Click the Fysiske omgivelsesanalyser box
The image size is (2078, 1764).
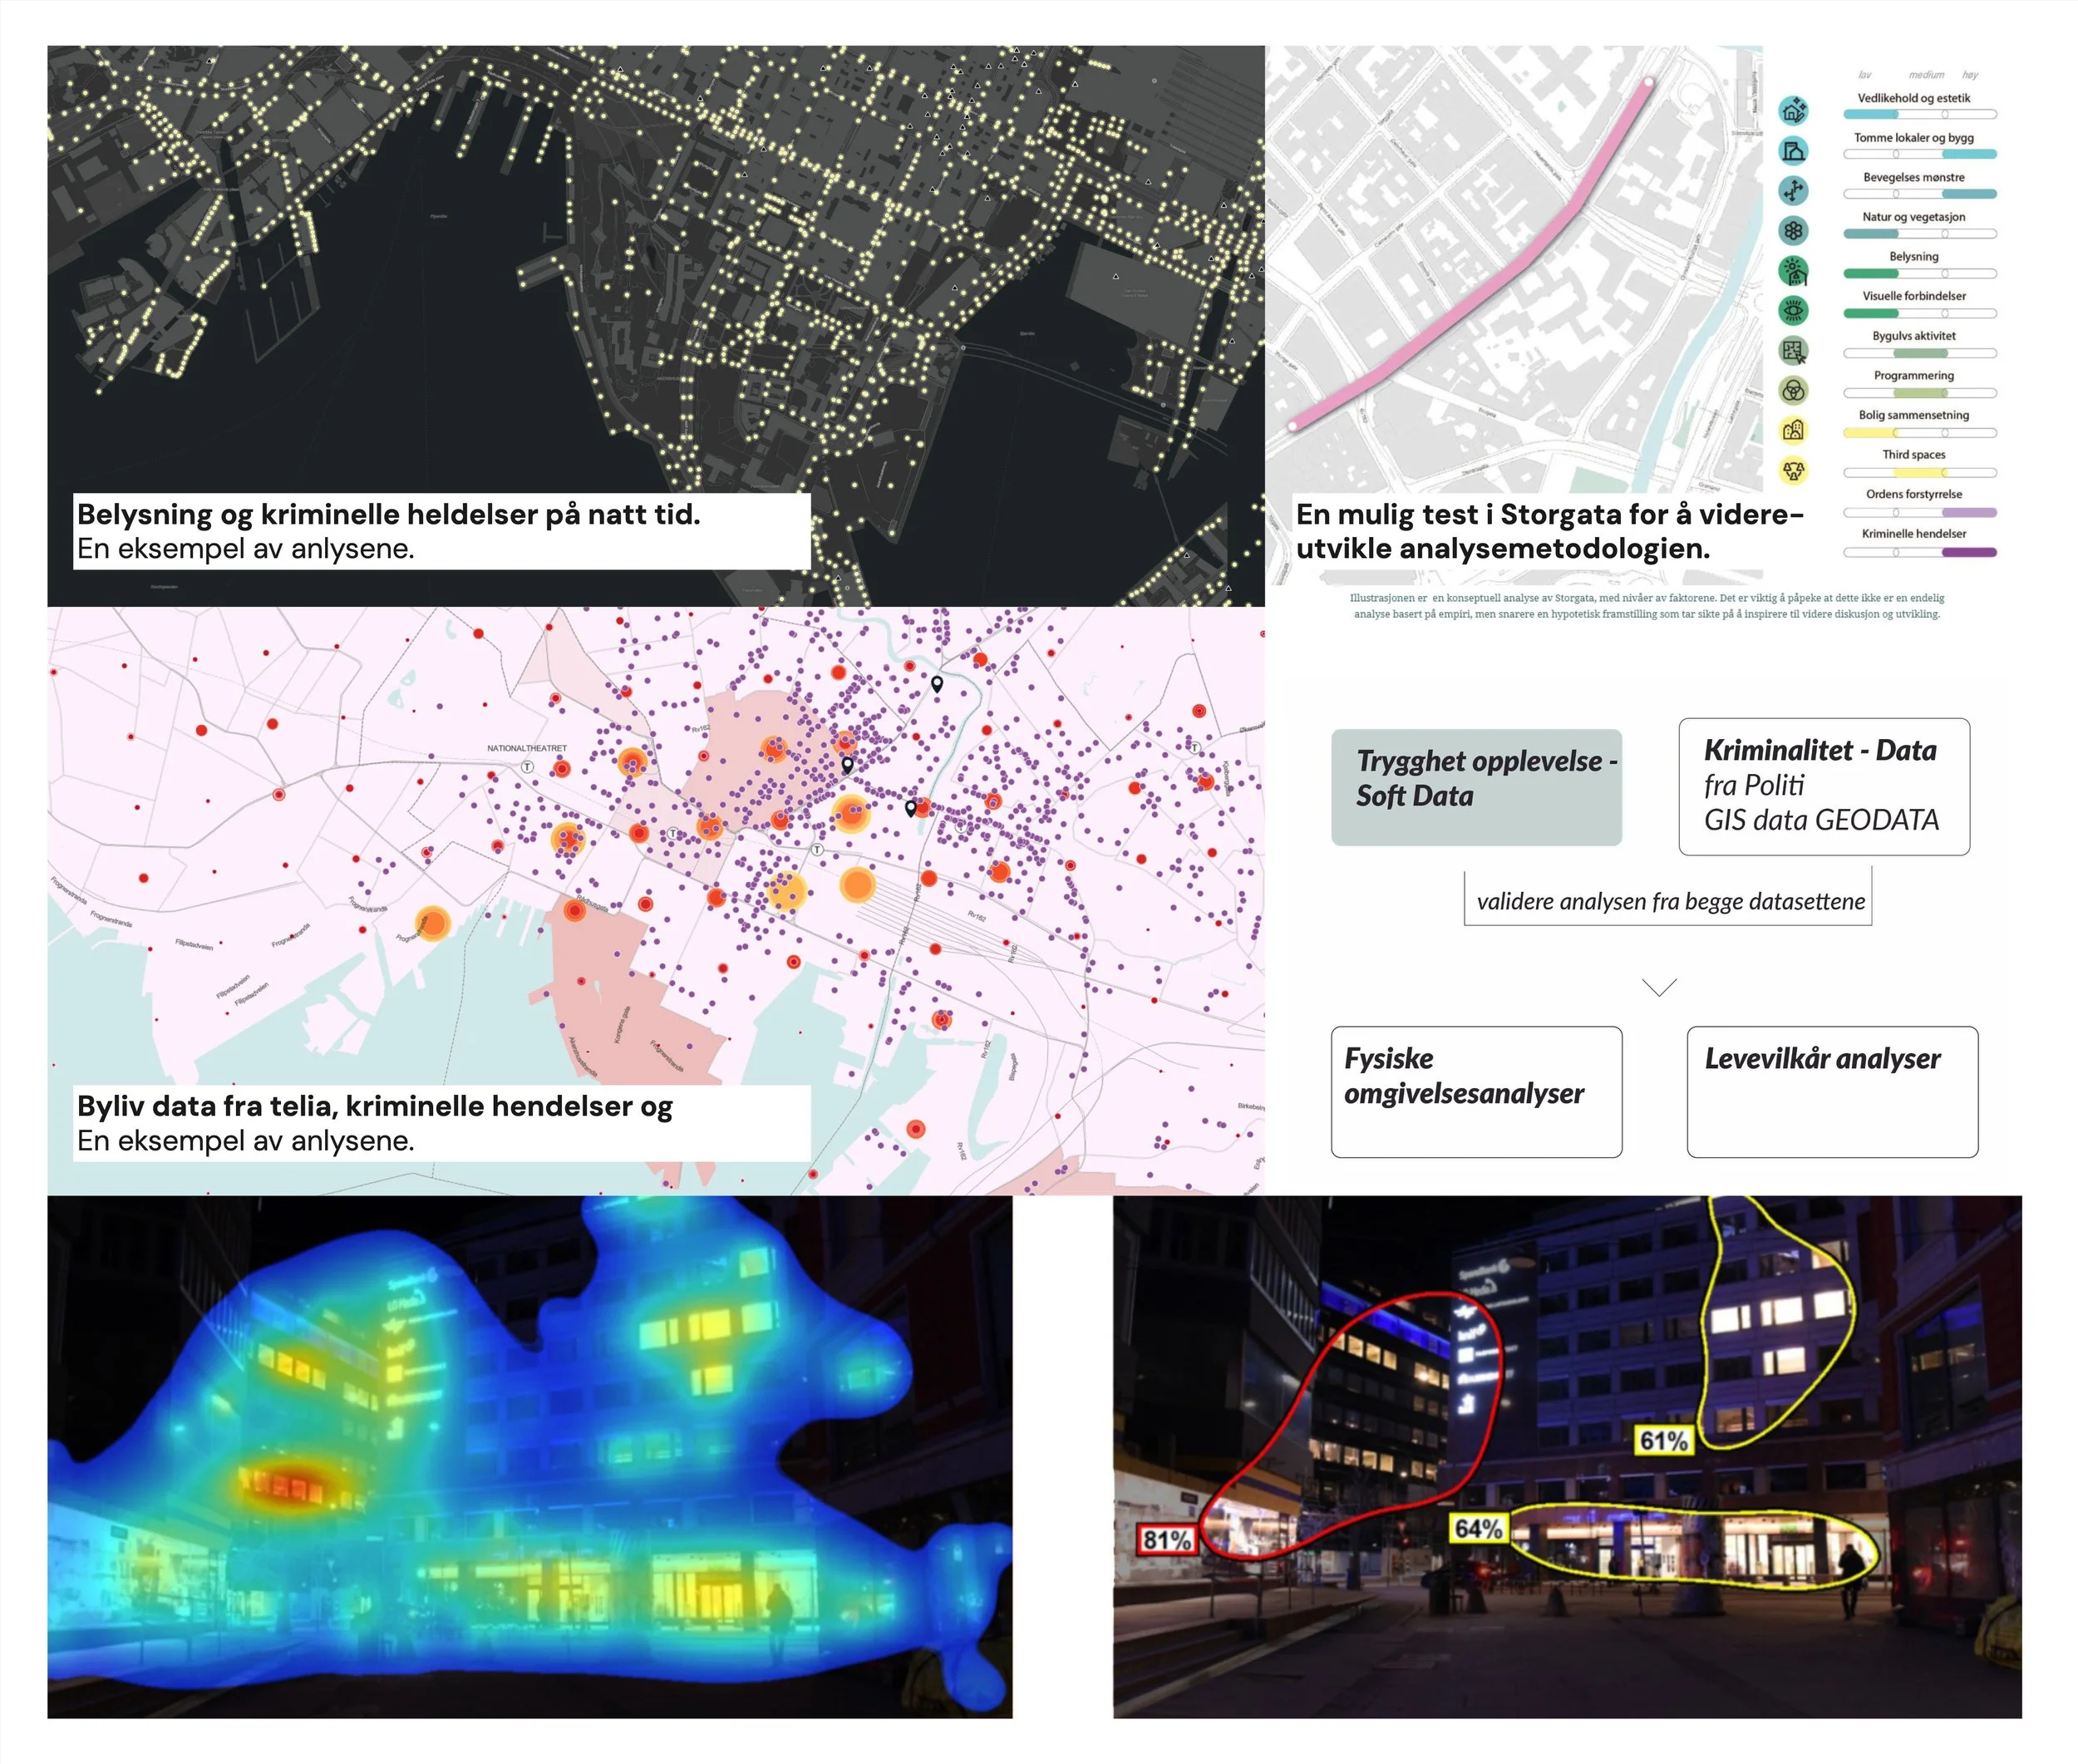click(1476, 1091)
